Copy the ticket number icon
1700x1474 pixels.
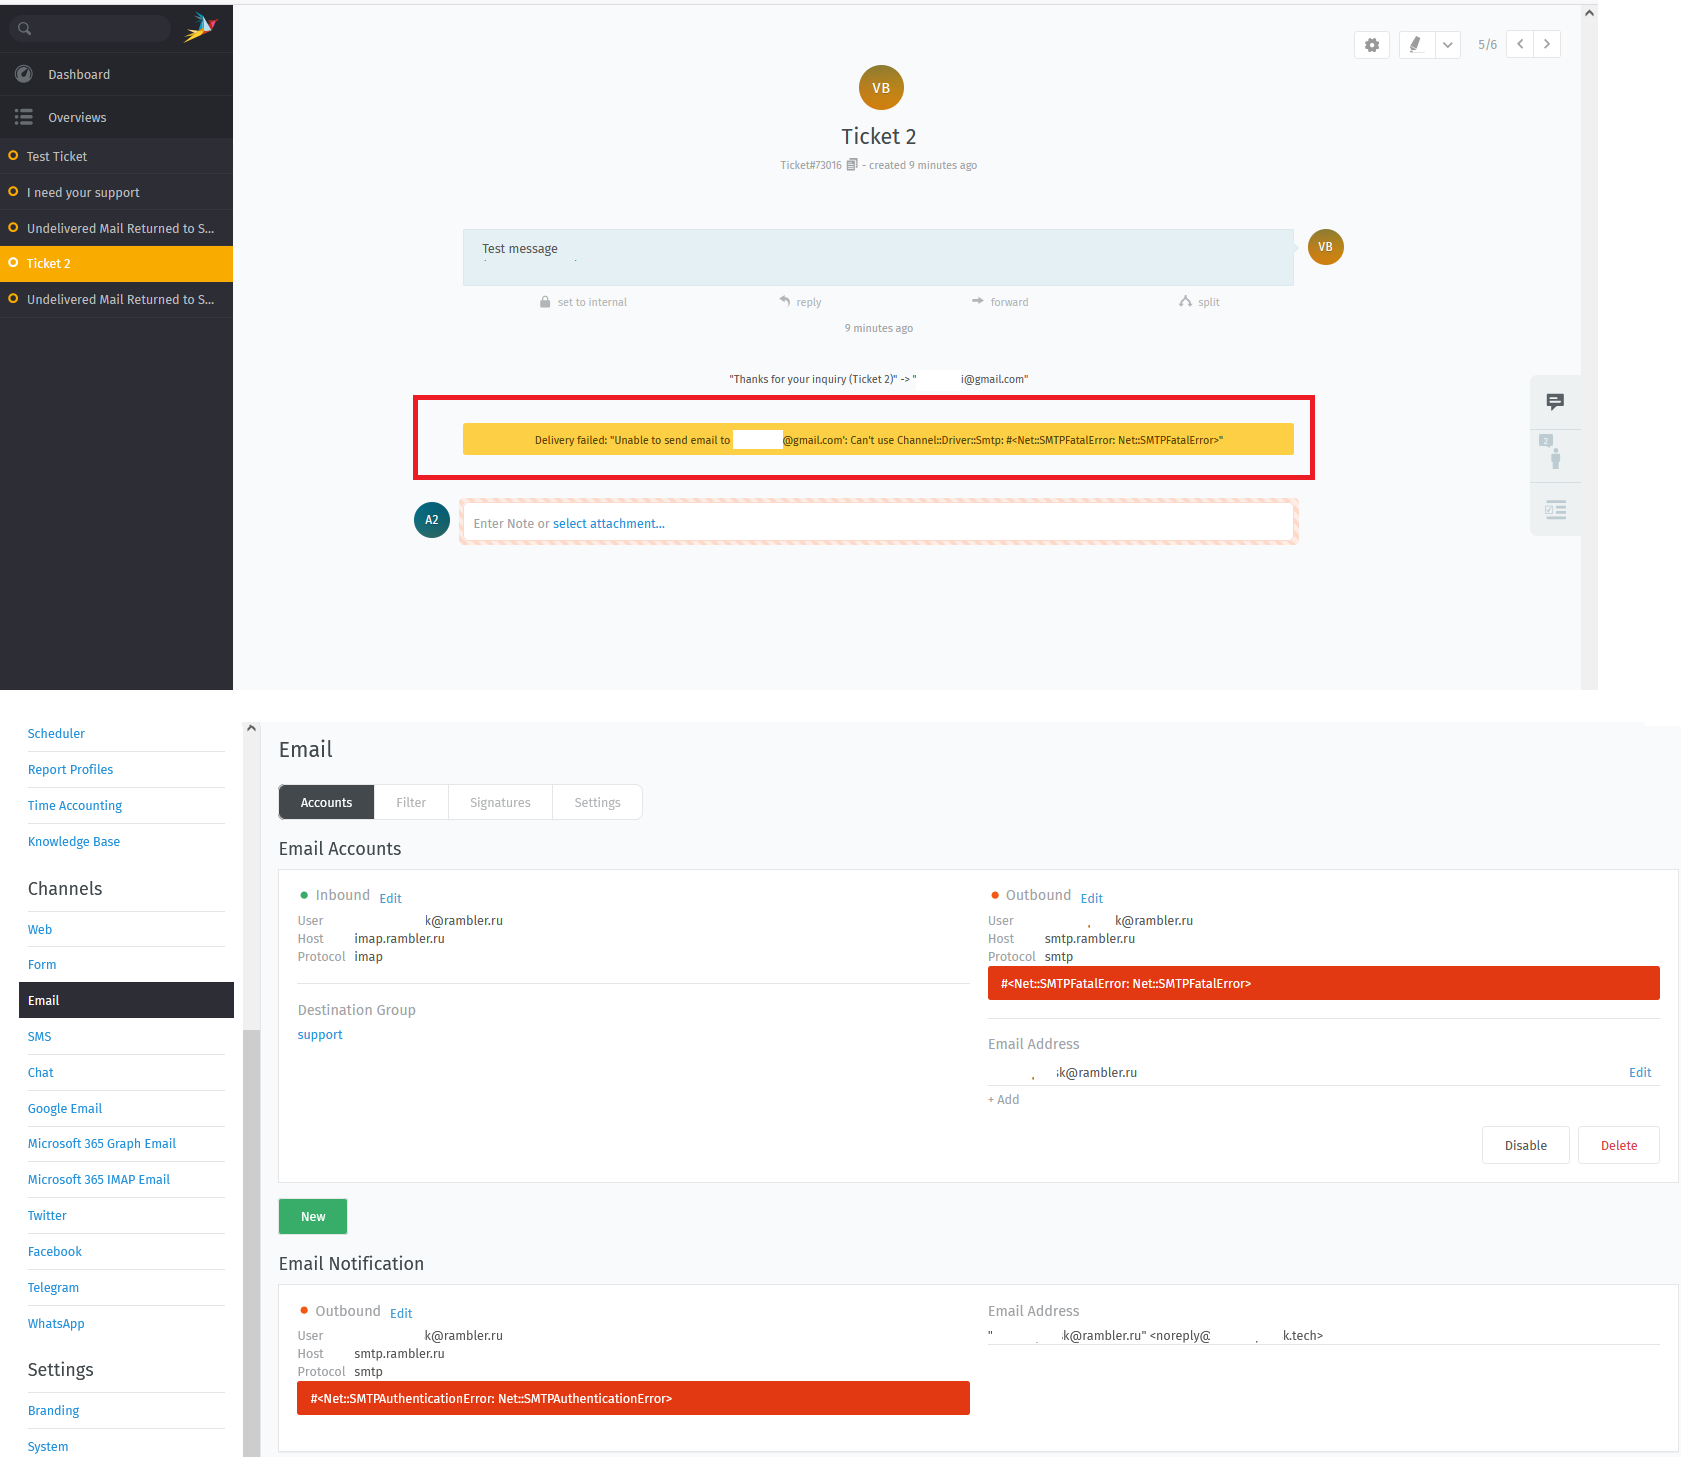click(852, 165)
